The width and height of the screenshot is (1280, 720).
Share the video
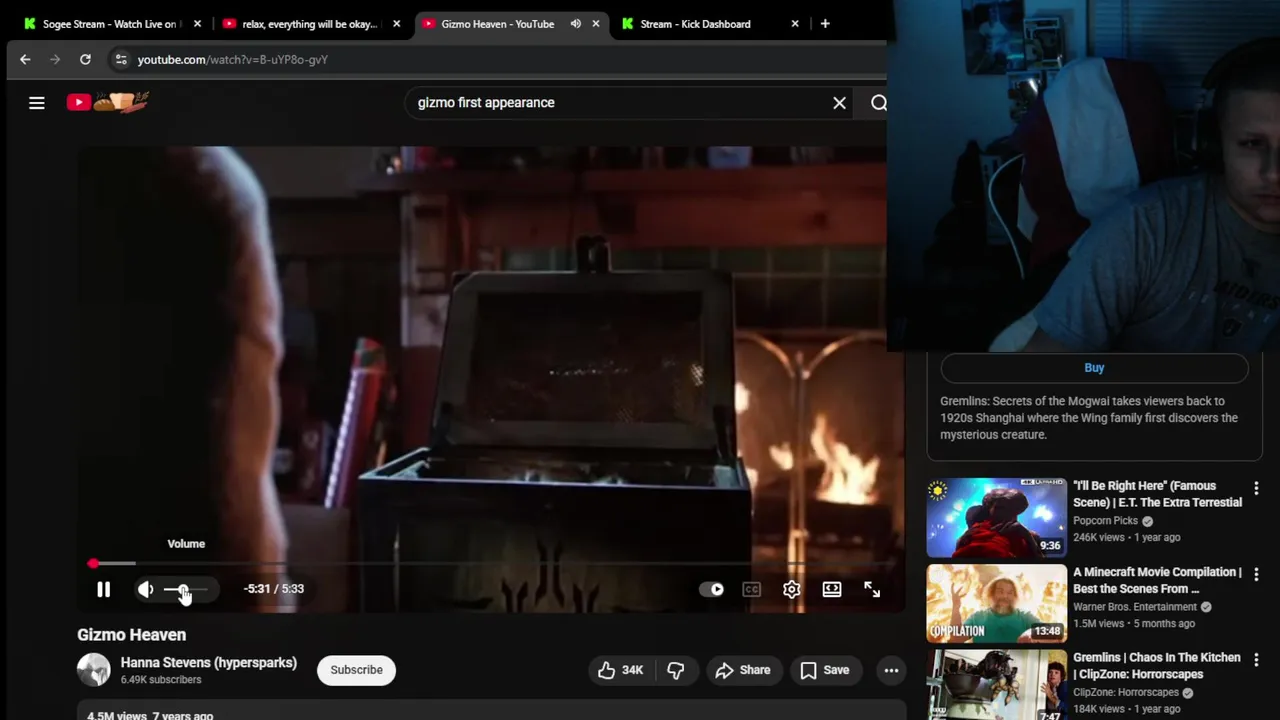tap(742, 670)
